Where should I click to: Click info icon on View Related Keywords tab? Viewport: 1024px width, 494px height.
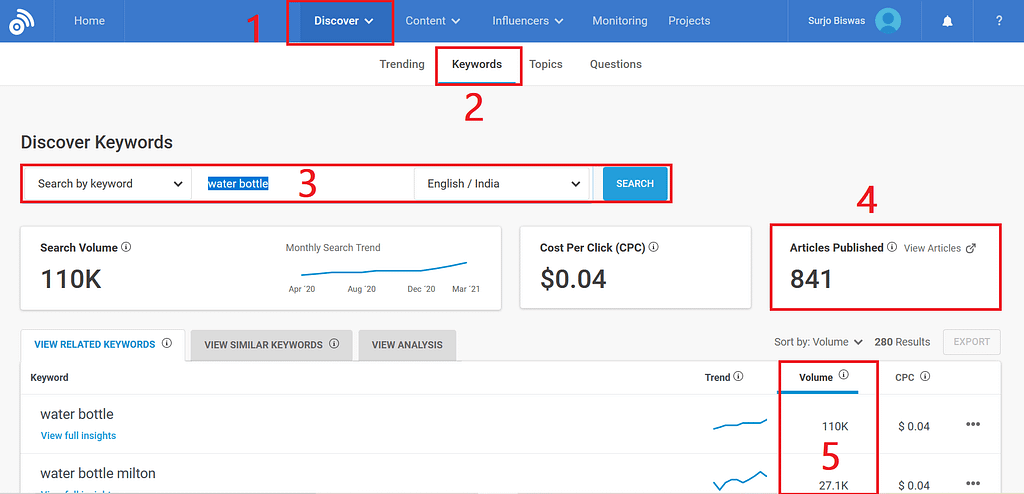167,344
